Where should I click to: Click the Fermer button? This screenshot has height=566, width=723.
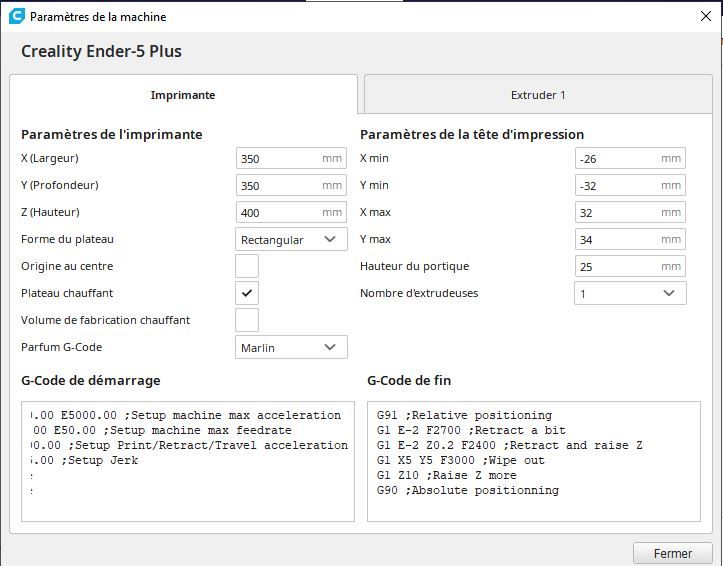tap(673, 553)
